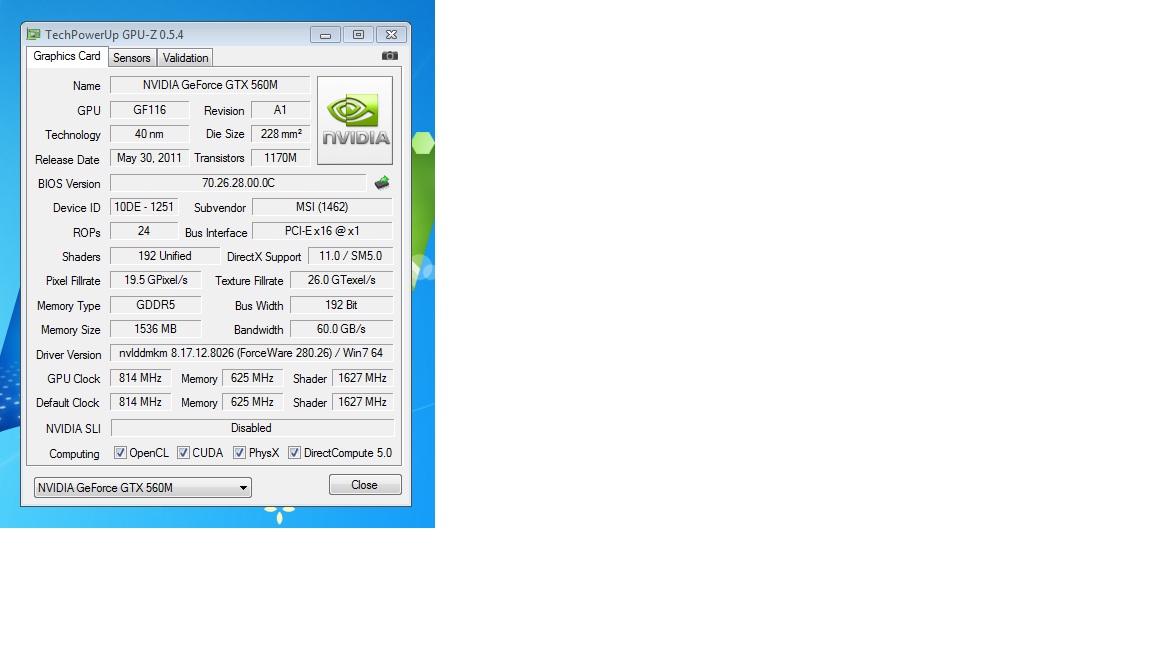Click the ROPs value 24
Viewport: 1152px width, 648px height.
point(144,231)
